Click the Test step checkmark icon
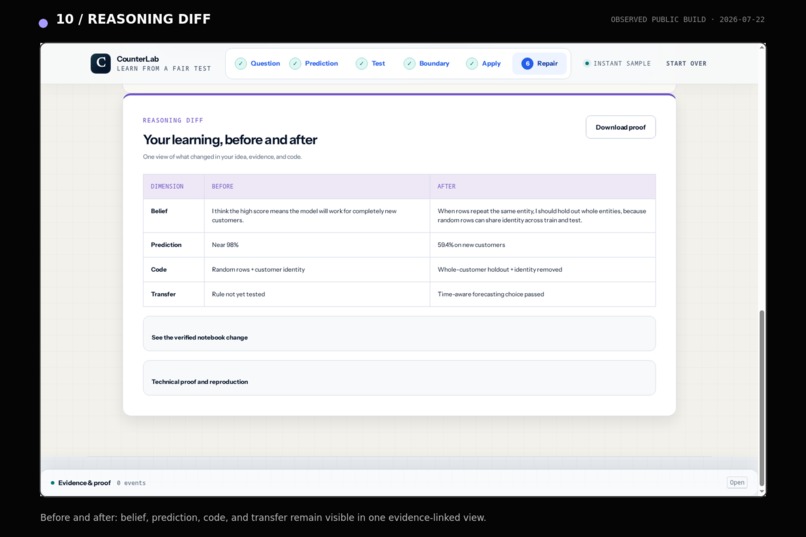 pos(362,64)
